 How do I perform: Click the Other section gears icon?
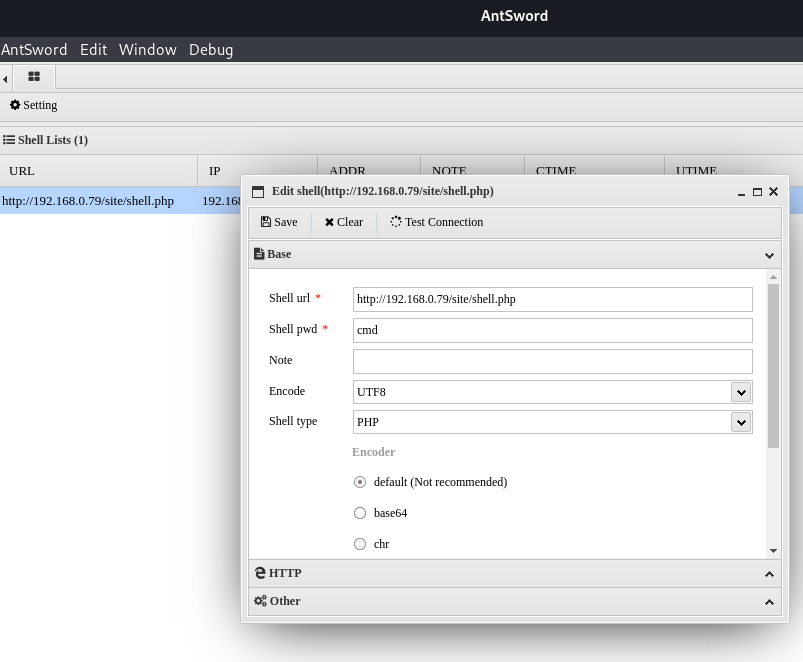(260, 601)
